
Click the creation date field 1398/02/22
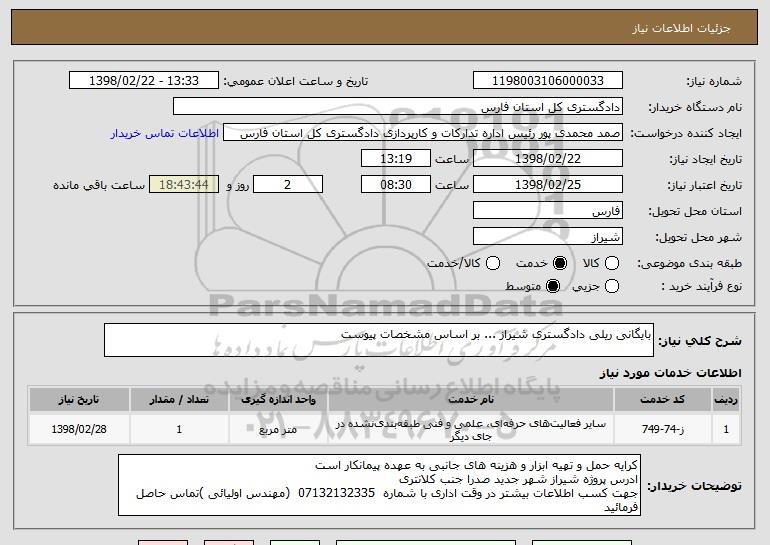coord(548,159)
